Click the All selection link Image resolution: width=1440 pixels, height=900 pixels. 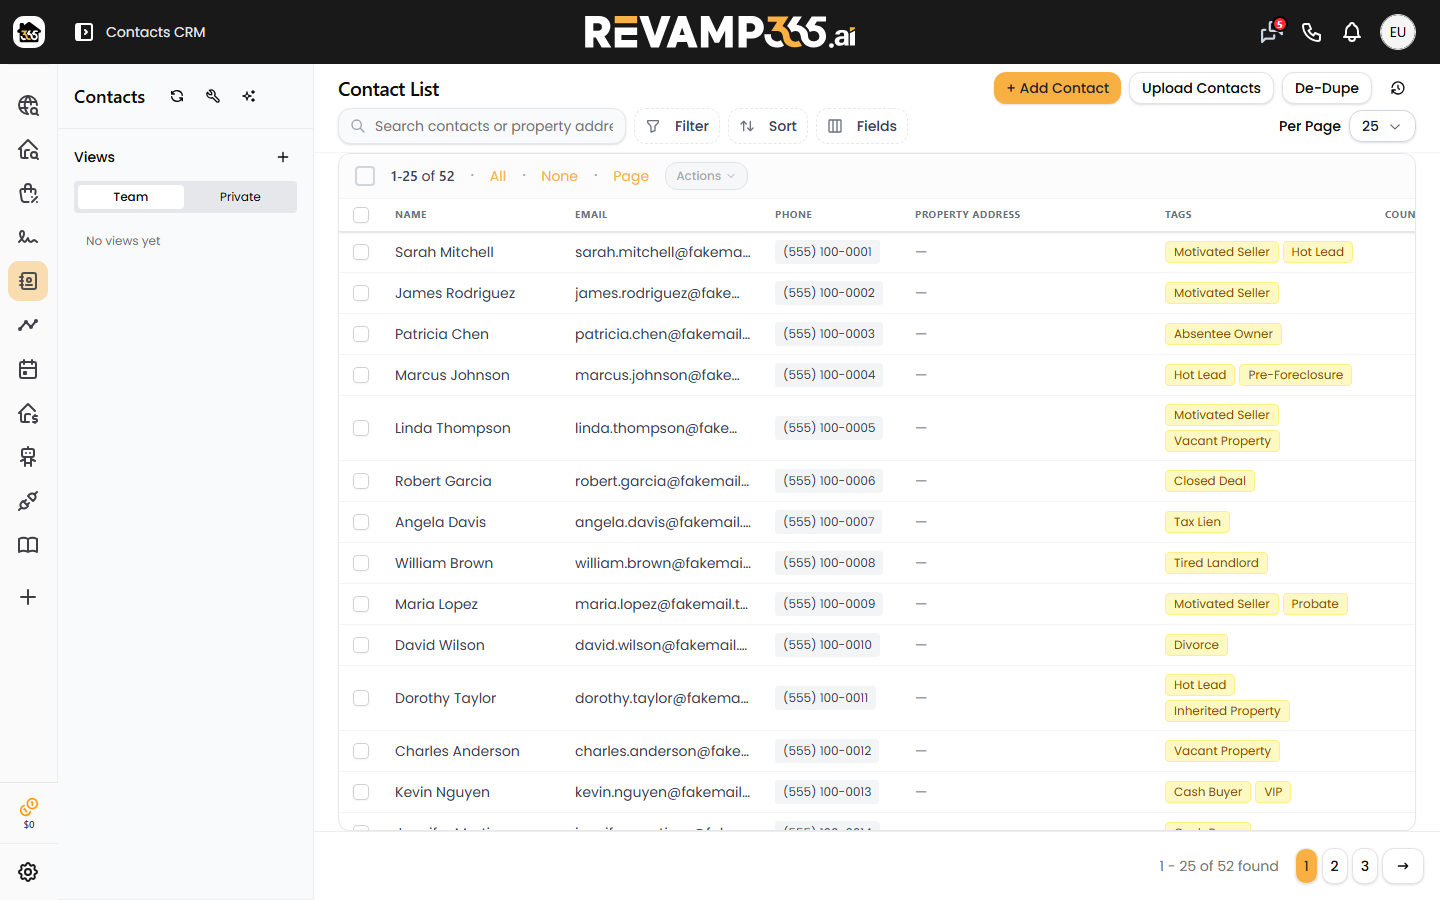[498, 176]
